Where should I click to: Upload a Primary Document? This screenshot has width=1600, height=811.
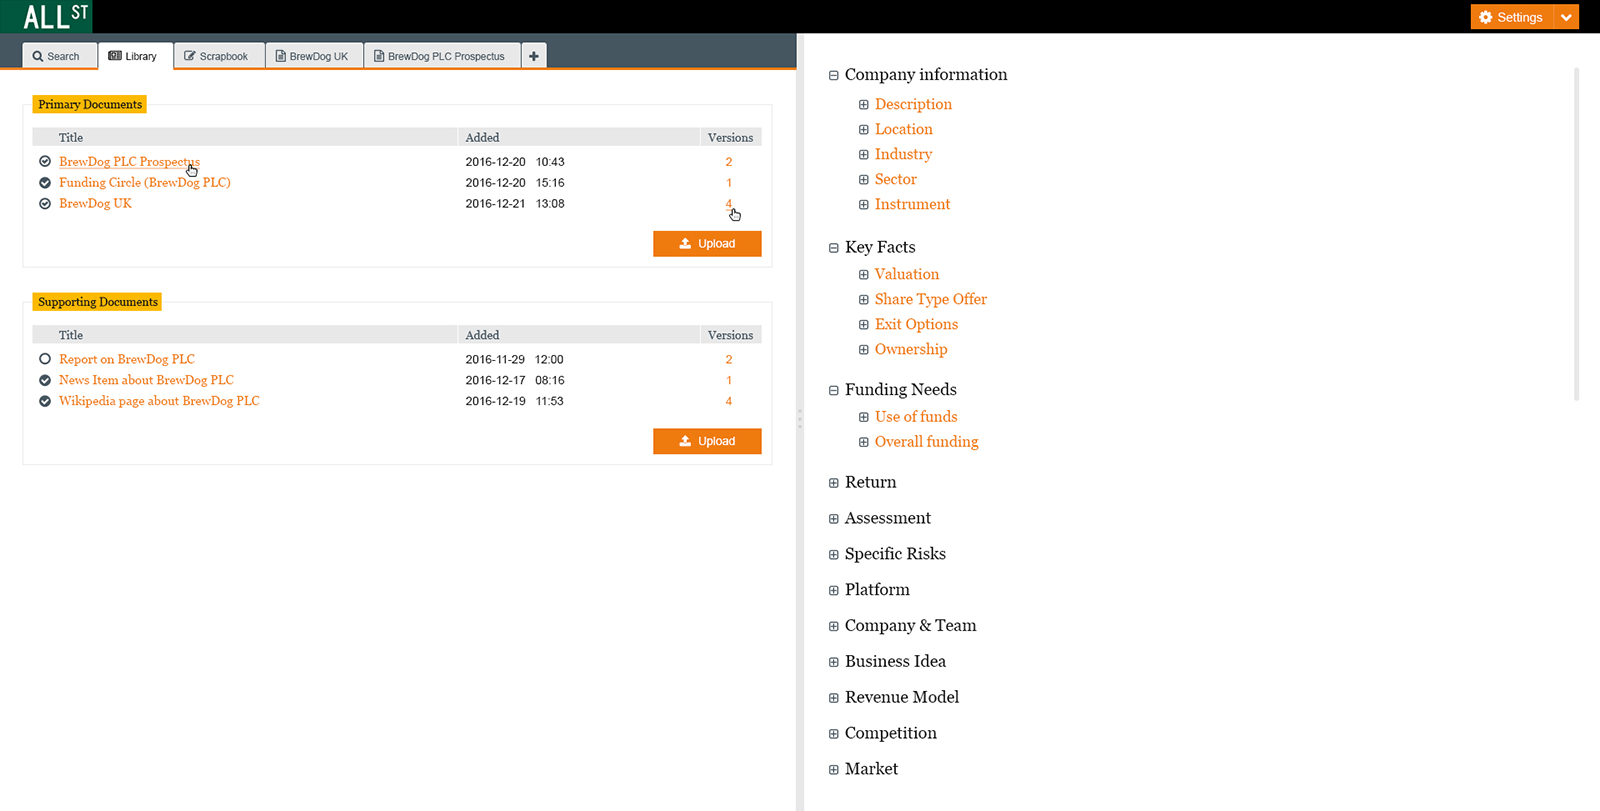707,243
